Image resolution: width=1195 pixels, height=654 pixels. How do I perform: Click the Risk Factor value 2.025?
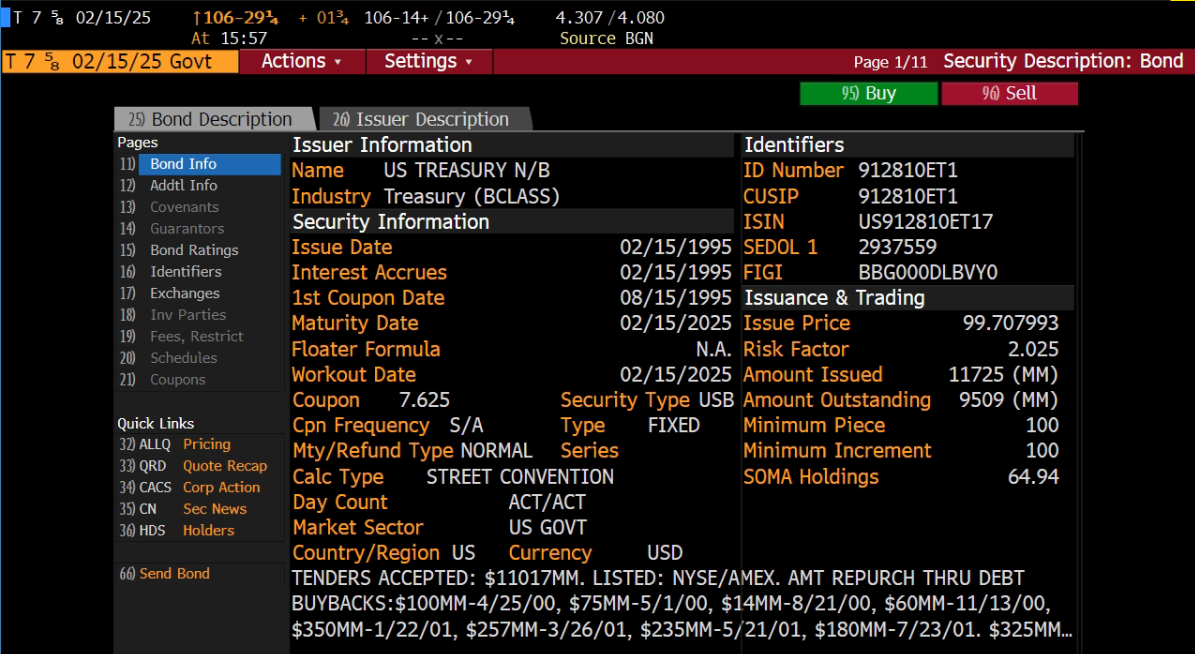click(1033, 349)
